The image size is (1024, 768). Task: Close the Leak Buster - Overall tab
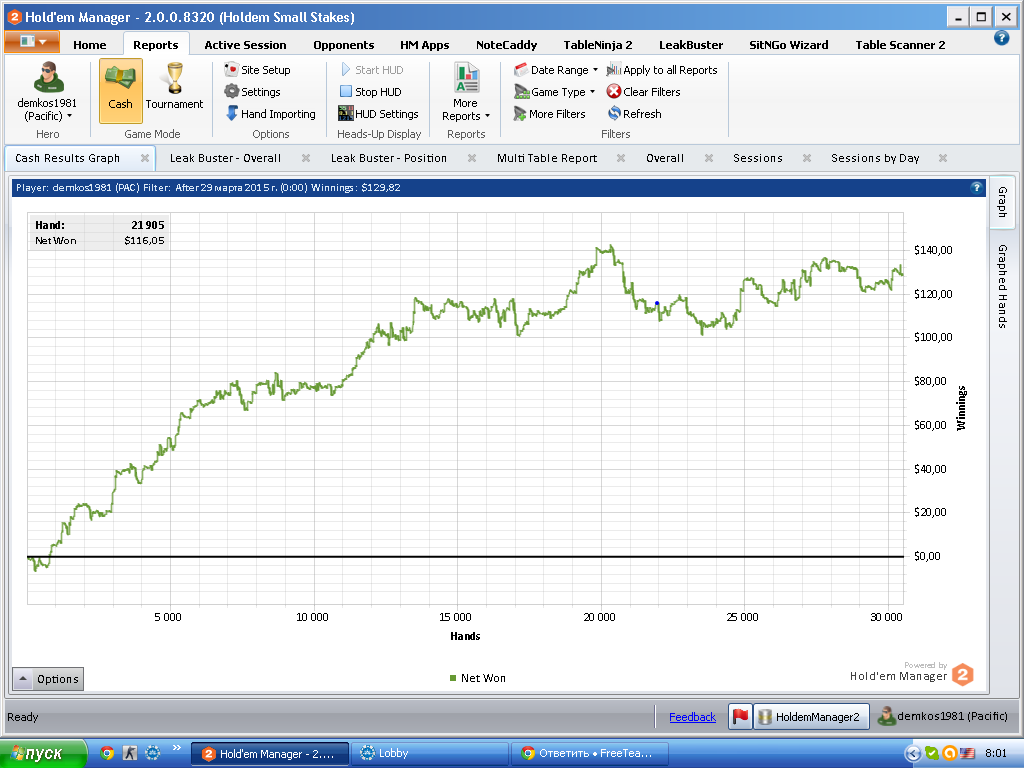point(306,158)
